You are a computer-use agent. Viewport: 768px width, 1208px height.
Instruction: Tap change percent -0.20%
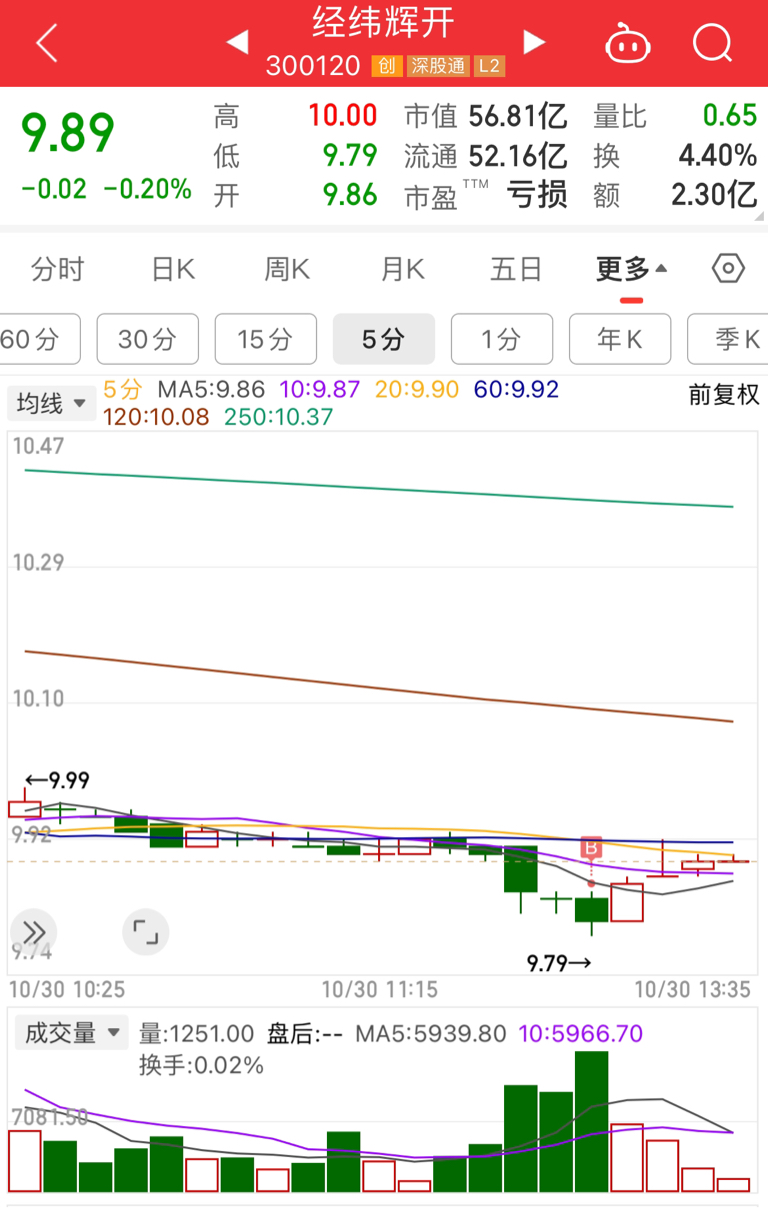pos(148,189)
